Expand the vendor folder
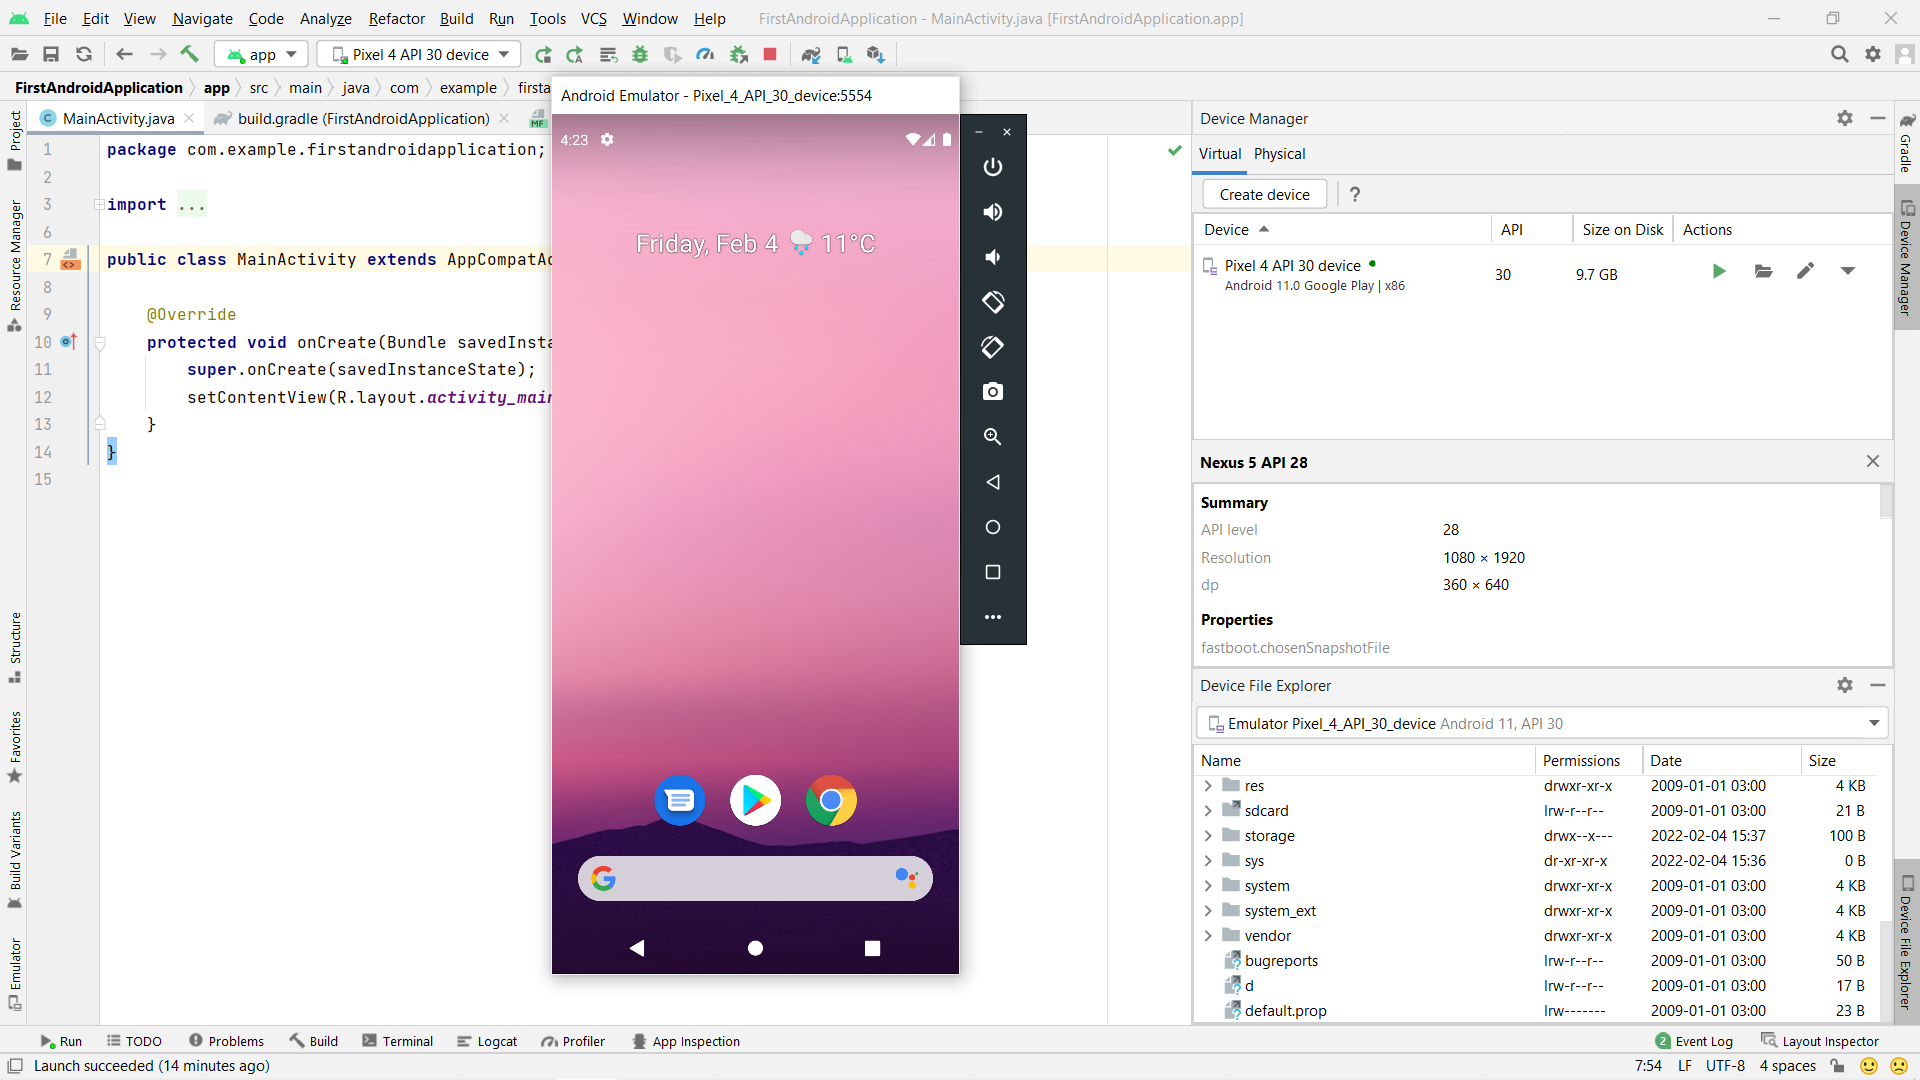The width and height of the screenshot is (1920, 1080). 1208,936
